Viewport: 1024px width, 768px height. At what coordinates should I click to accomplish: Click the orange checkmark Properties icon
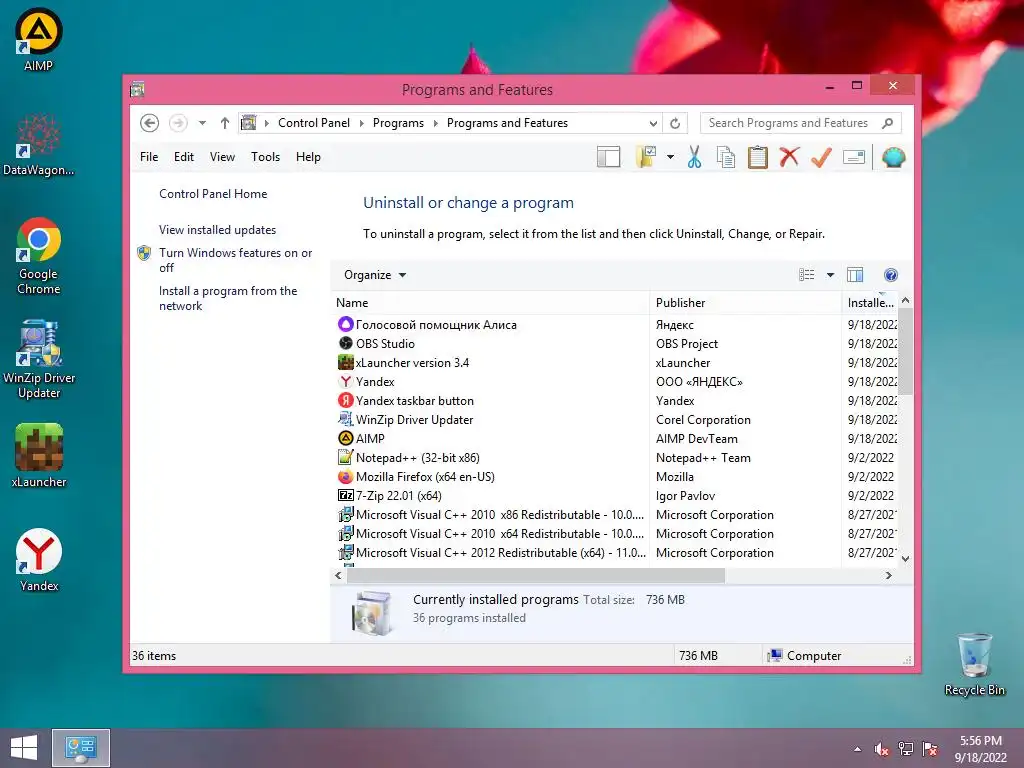(821, 157)
